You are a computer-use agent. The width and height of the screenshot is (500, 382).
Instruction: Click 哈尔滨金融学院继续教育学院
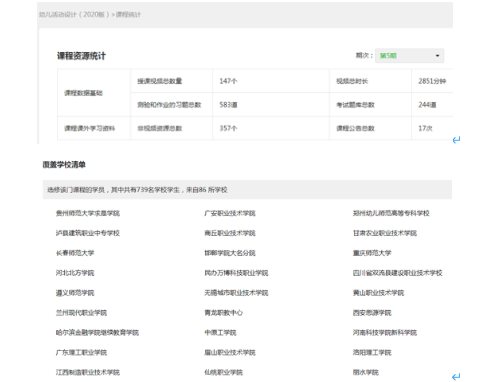tap(97, 332)
